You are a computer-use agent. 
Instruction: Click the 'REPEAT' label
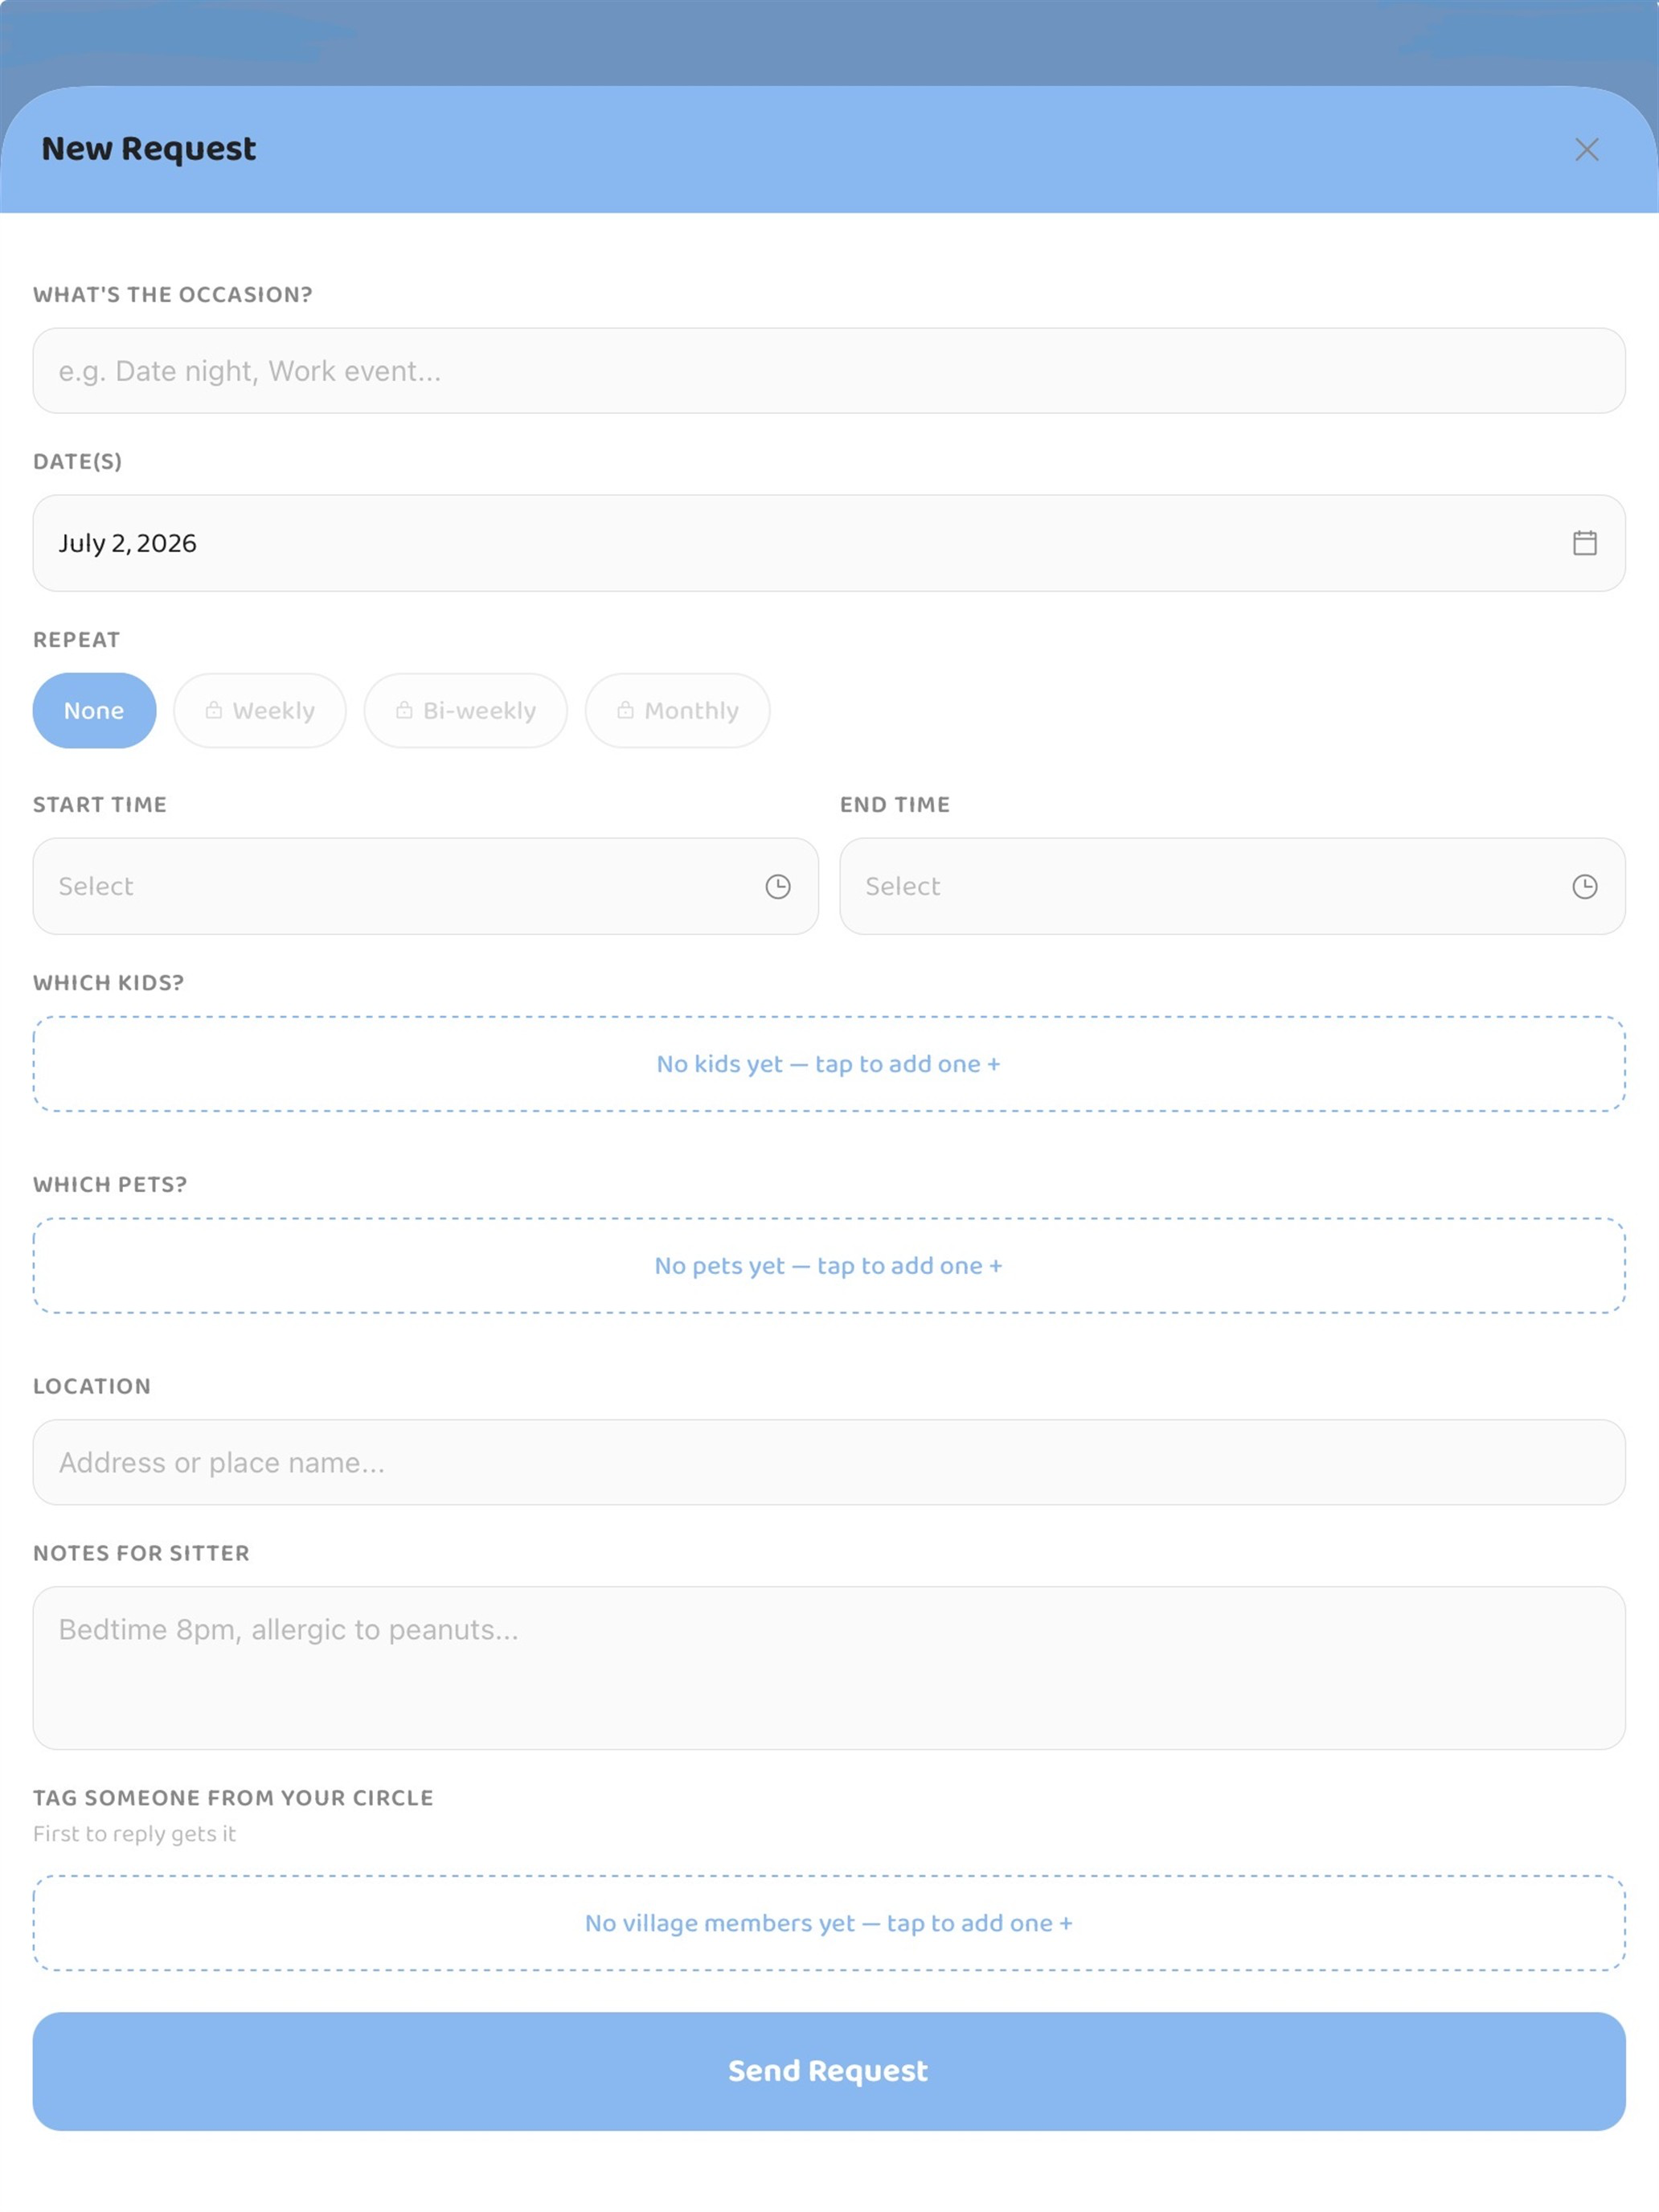77,640
